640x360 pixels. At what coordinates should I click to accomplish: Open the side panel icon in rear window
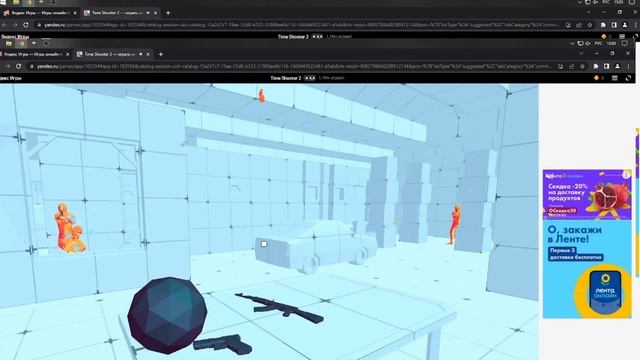coord(614,25)
